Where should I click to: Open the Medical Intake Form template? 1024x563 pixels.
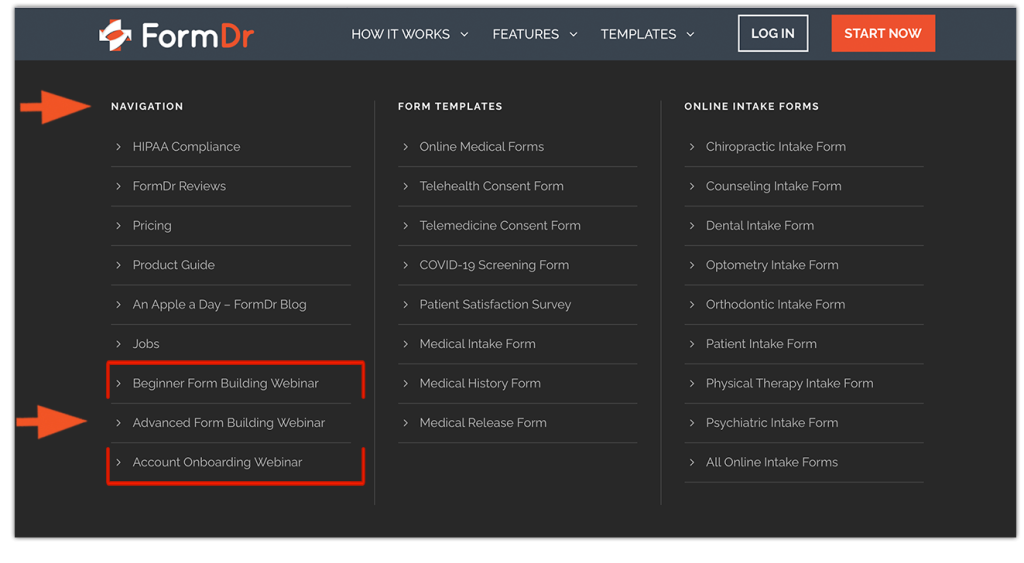tap(477, 344)
